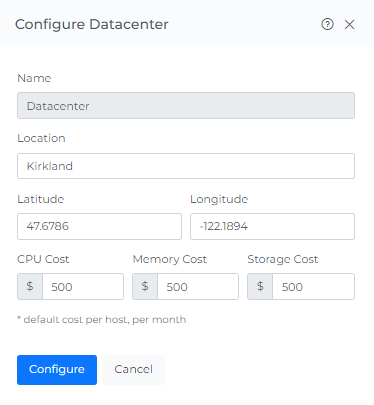The width and height of the screenshot is (374, 405).
Task: Open the help question mark icon
Action: point(327,24)
